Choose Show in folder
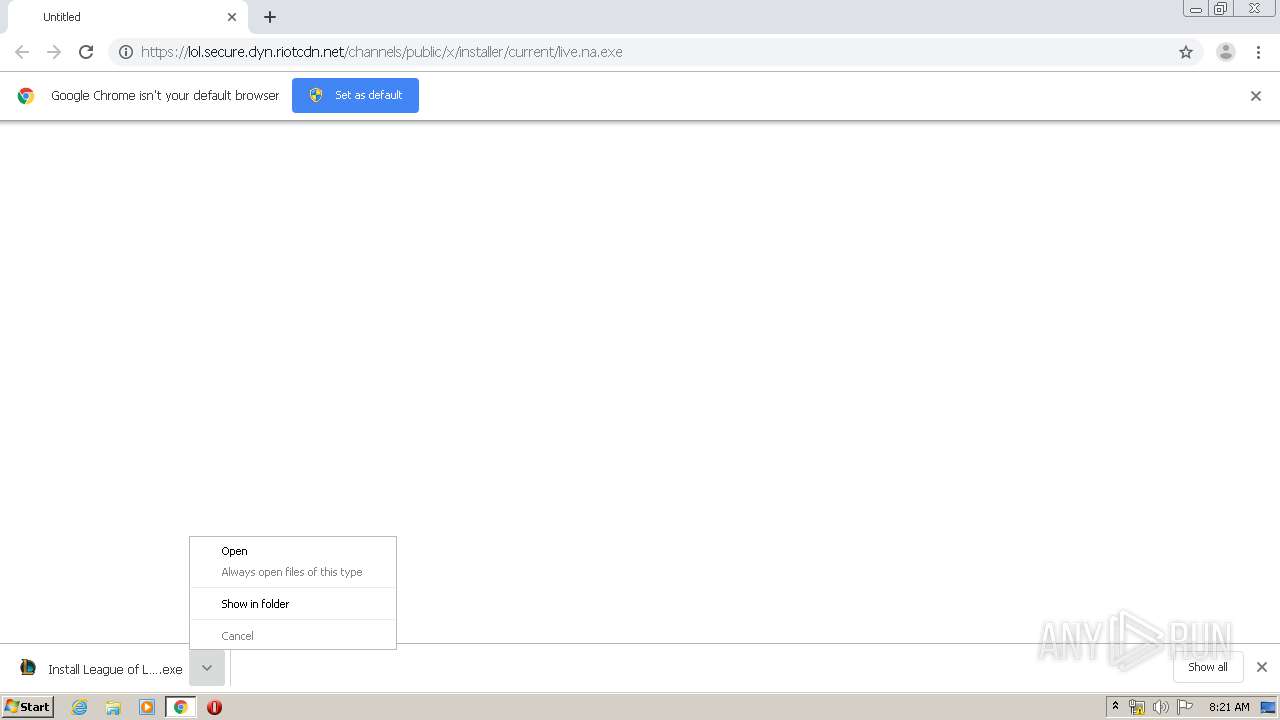The image size is (1280, 720). 293,604
